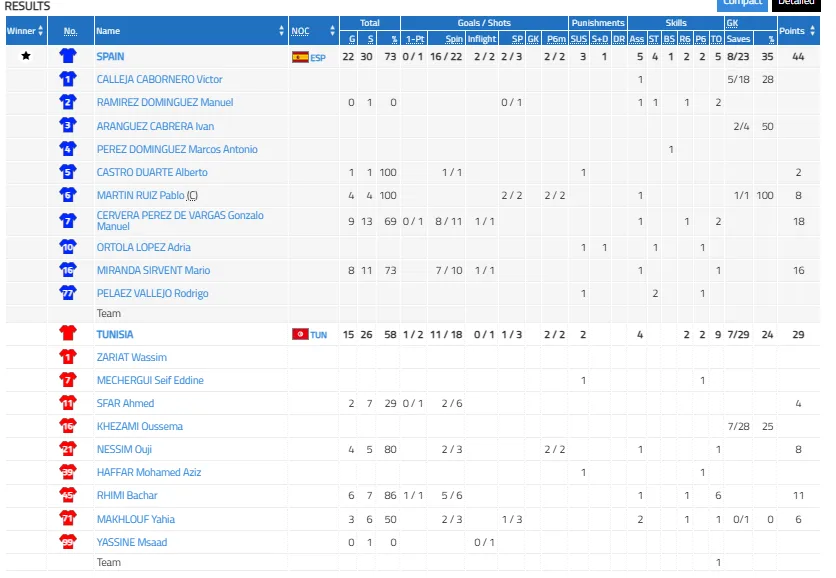This screenshot has height=578, width=836.
Task: Open CALLEJA CABORNERO Victor player link
Action: point(159,79)
